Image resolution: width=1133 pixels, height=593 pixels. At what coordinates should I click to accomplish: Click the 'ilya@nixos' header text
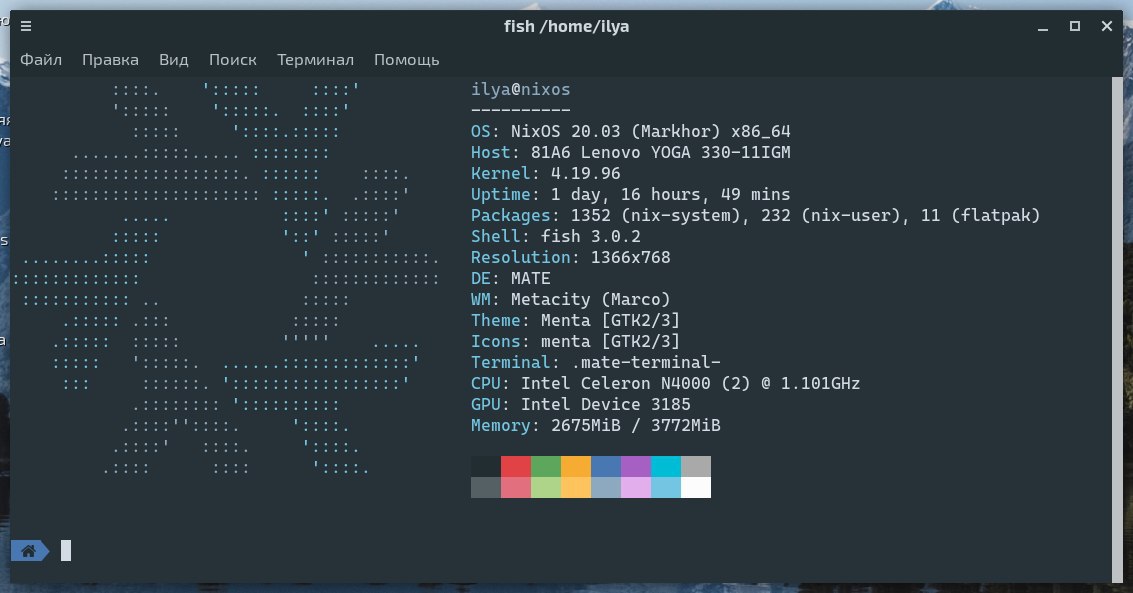521,90
